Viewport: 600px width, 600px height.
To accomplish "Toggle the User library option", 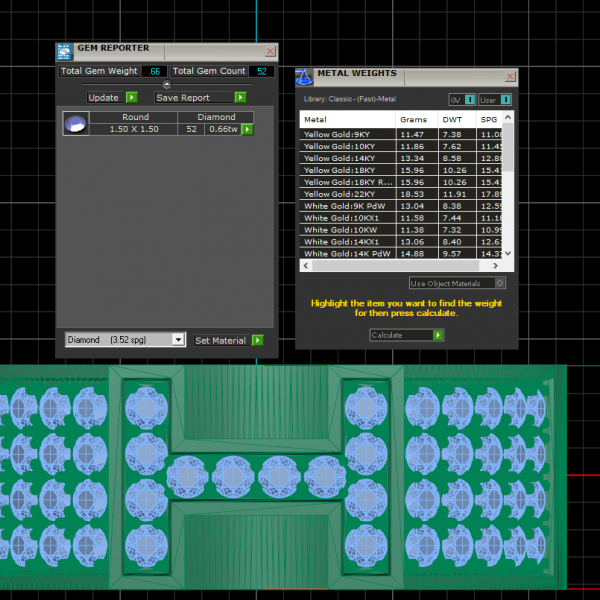I will [x=505, y=100].
